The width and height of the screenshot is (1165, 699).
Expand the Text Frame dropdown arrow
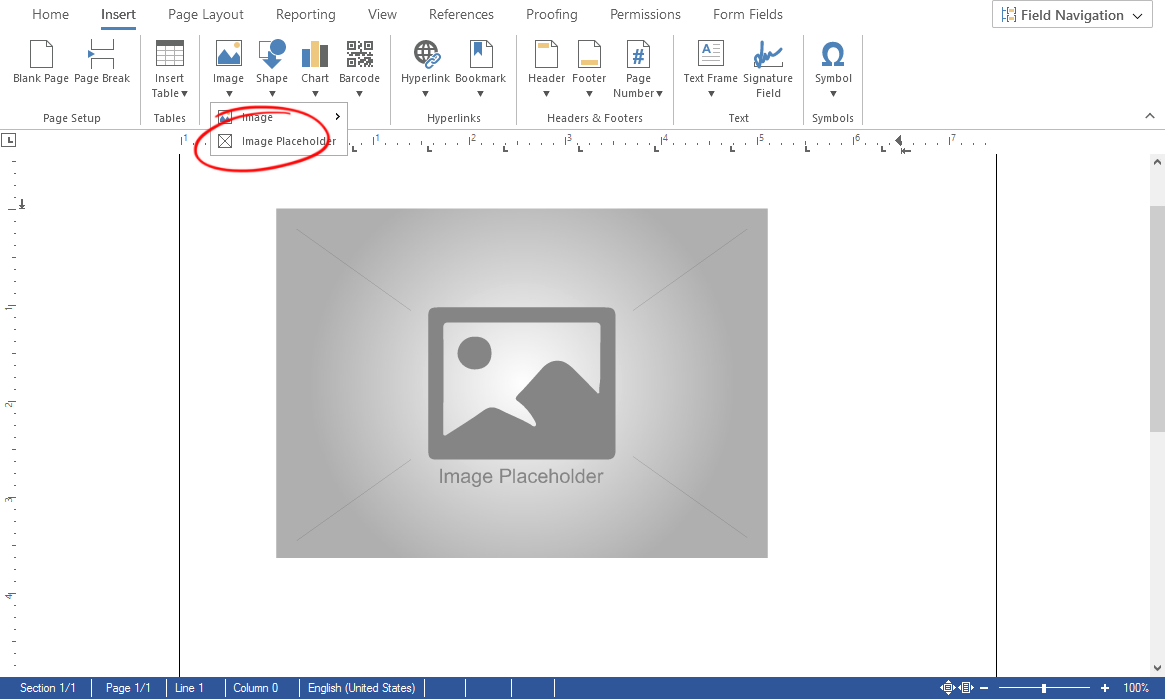[x=711, y=94]
